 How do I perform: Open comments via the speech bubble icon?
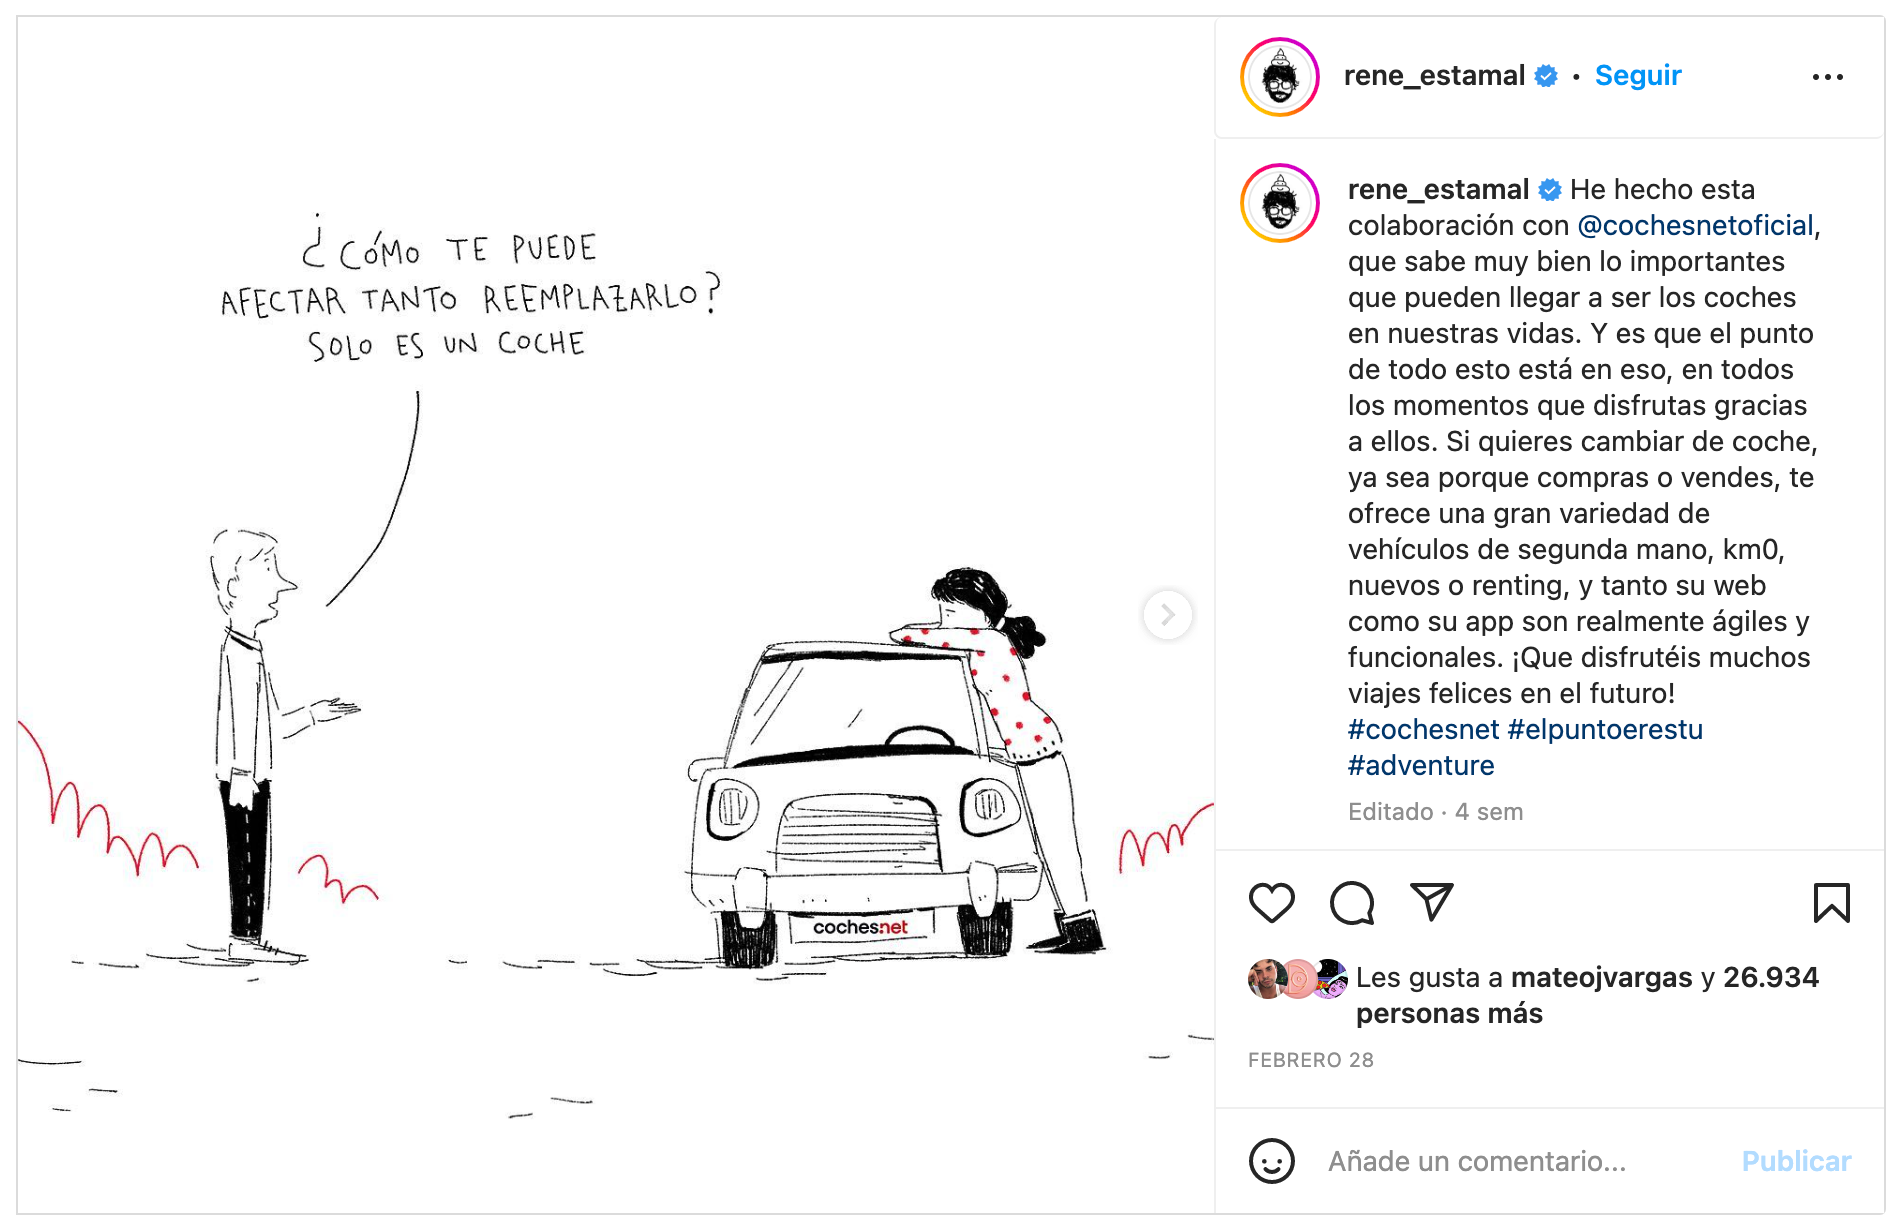(x=1351, y=903)
